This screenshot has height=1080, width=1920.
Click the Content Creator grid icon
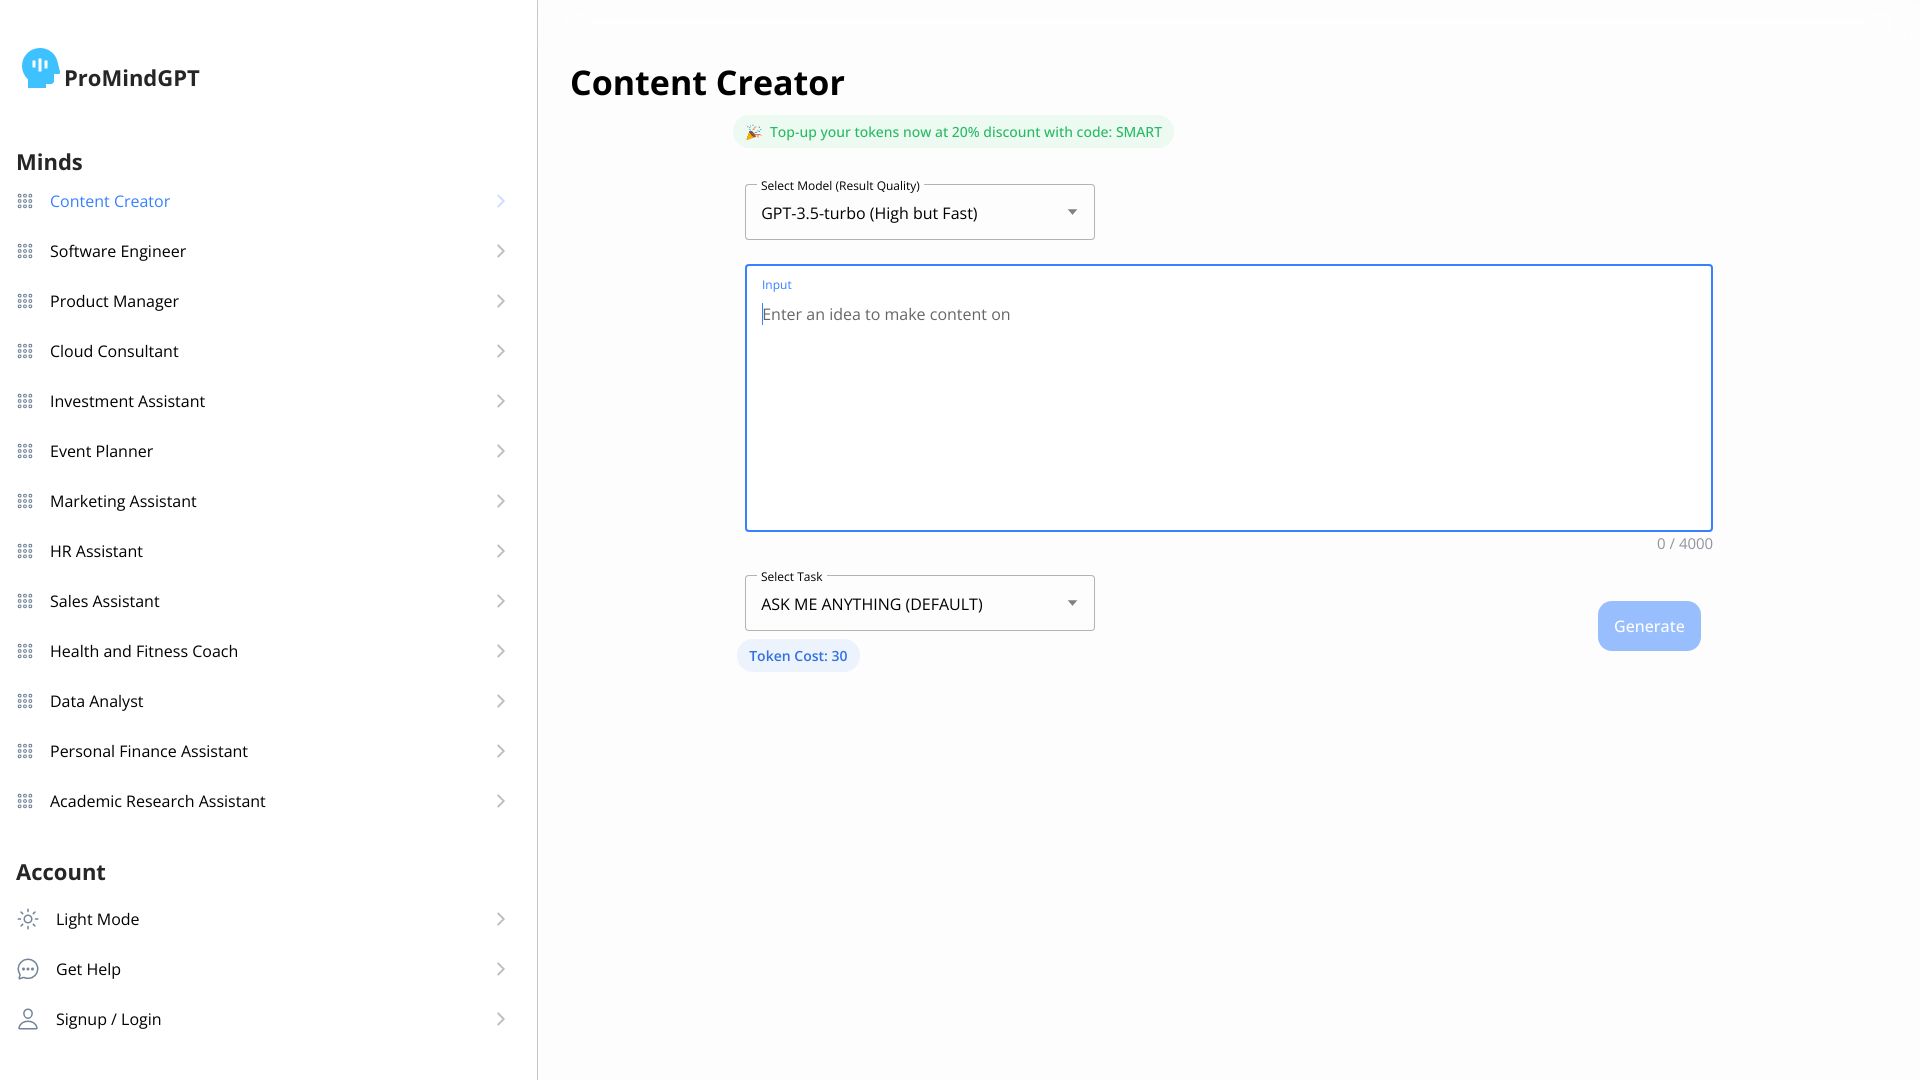tap(26, 202)
